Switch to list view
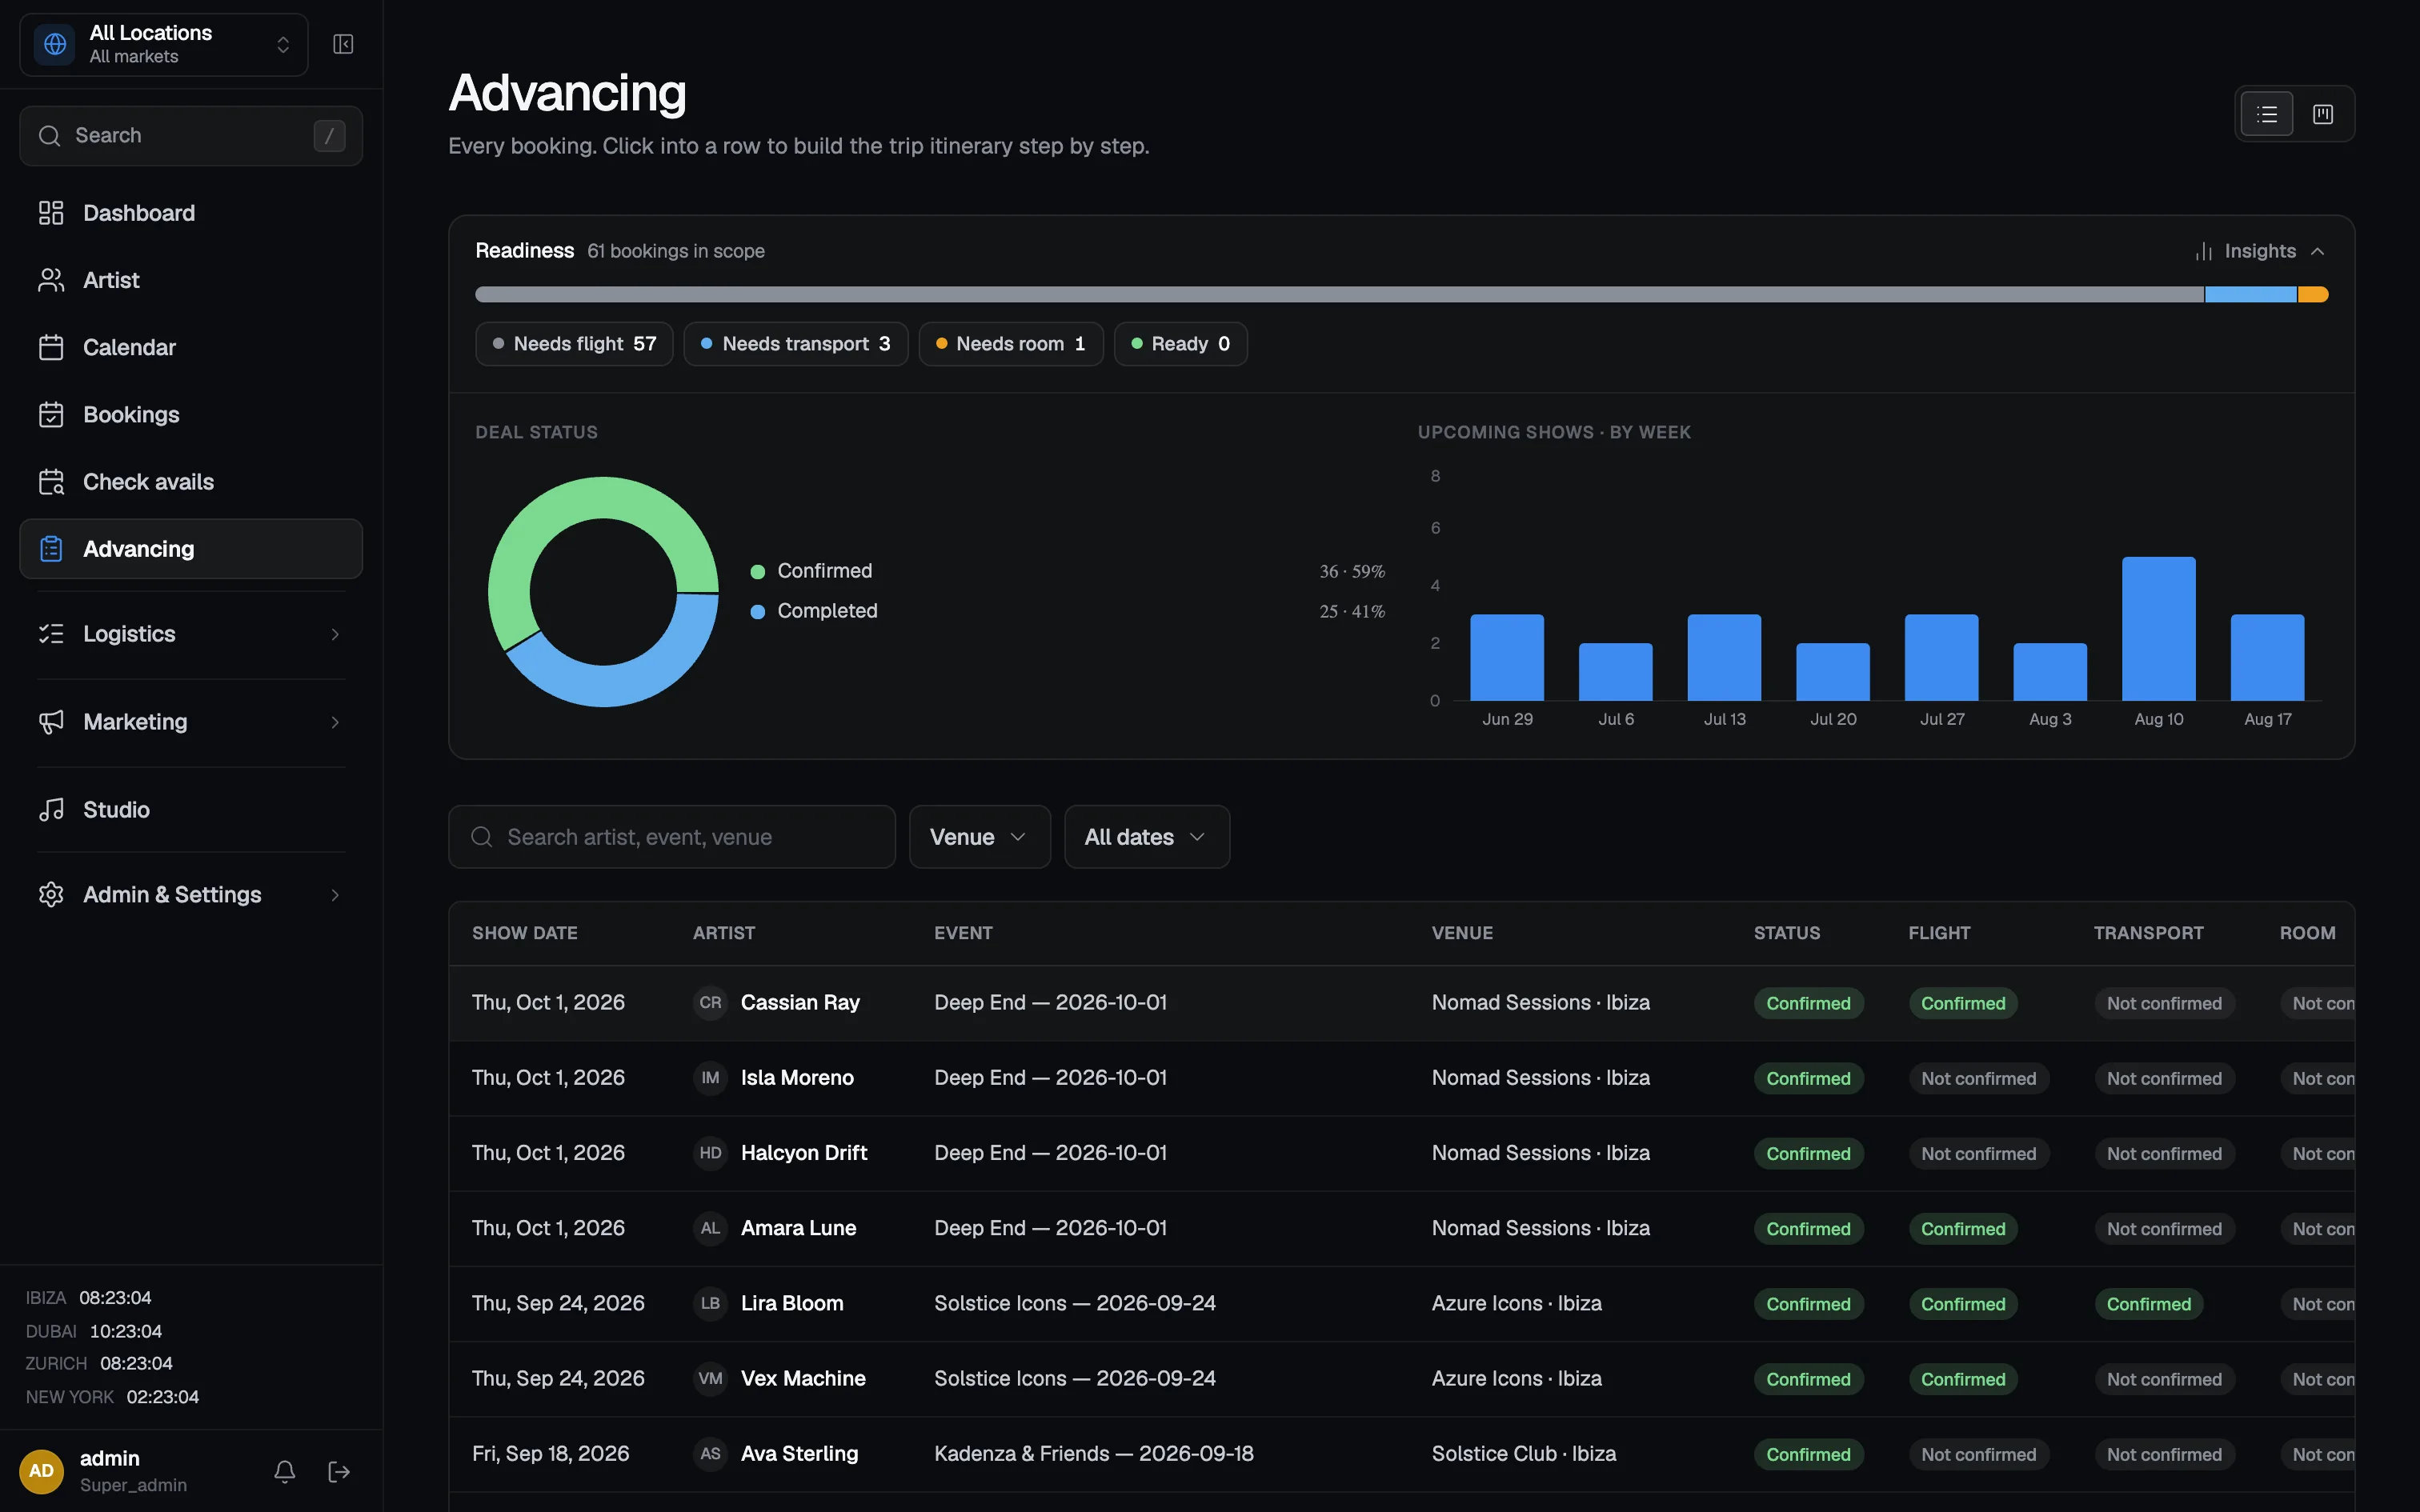2420x1512 pixels. pyautogui.click(x=2267, y=114)
